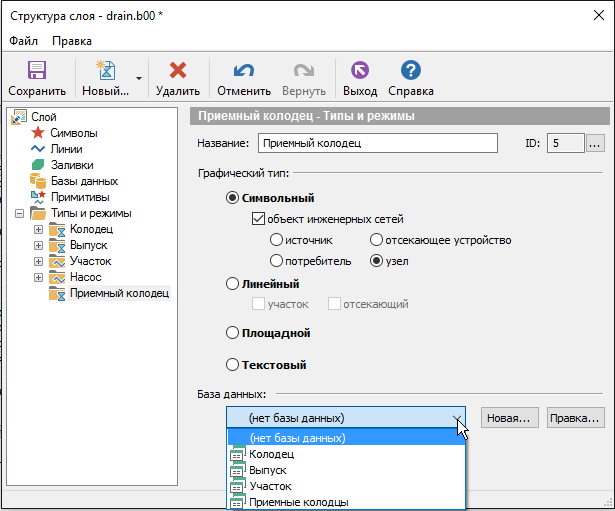The image size is (615, 511).
Task: Uncheck объект инженерных сетей checkbox
Action: point(258,219)
